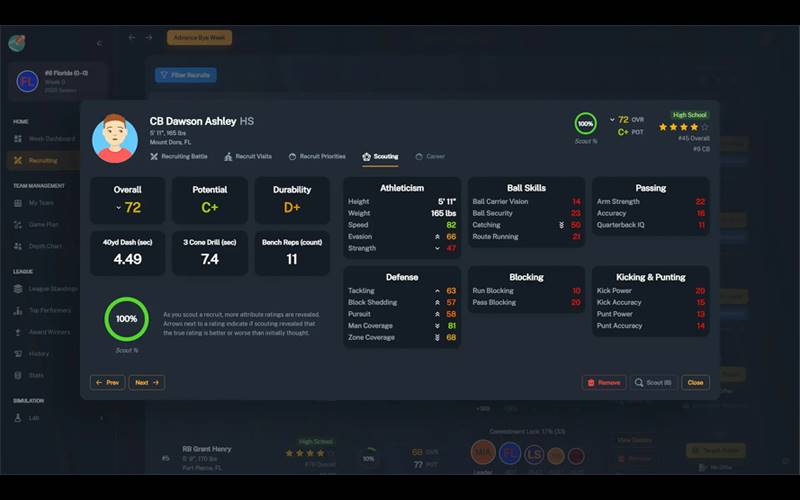Open the Recruit Priorities tab
800x500 pixels.
coord(316,157)
